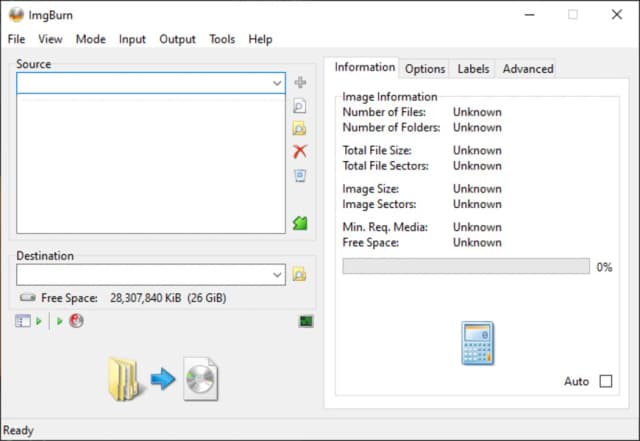
Task: Click the green show Disc Layout Editor icon
Action: [x=300, y=223]
